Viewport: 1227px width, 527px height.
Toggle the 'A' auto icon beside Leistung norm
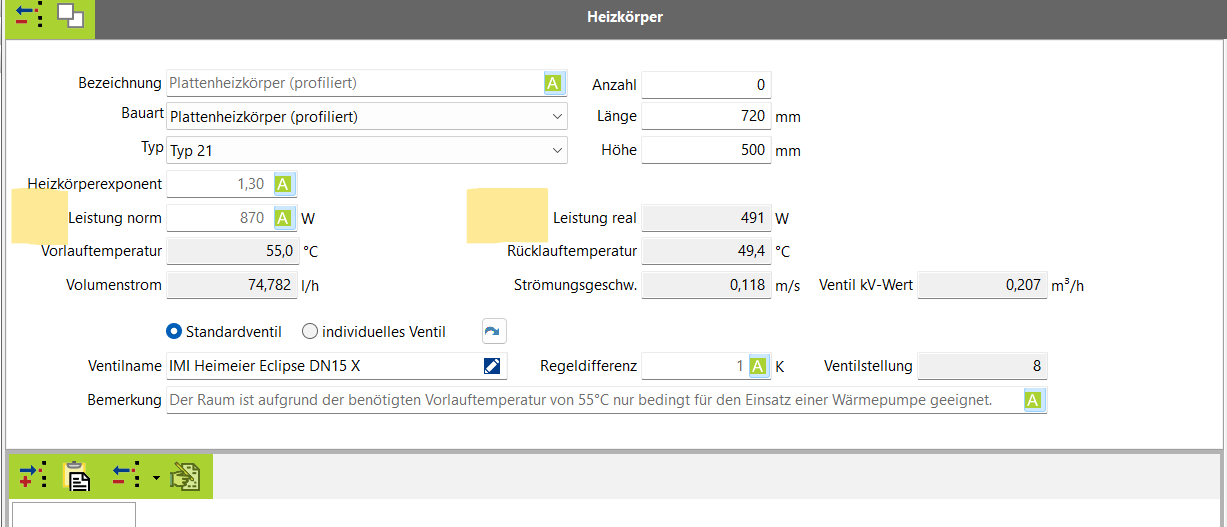click(x=283, y=218)
